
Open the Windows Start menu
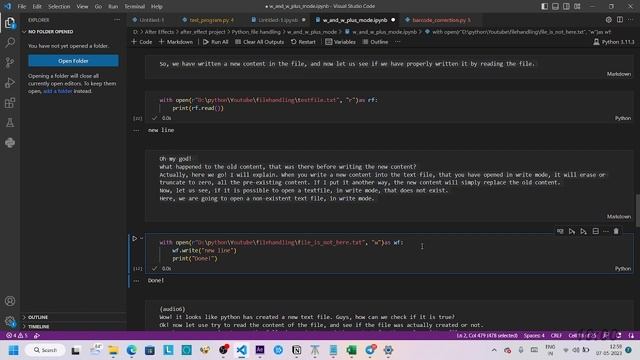[x=13, y=350]
